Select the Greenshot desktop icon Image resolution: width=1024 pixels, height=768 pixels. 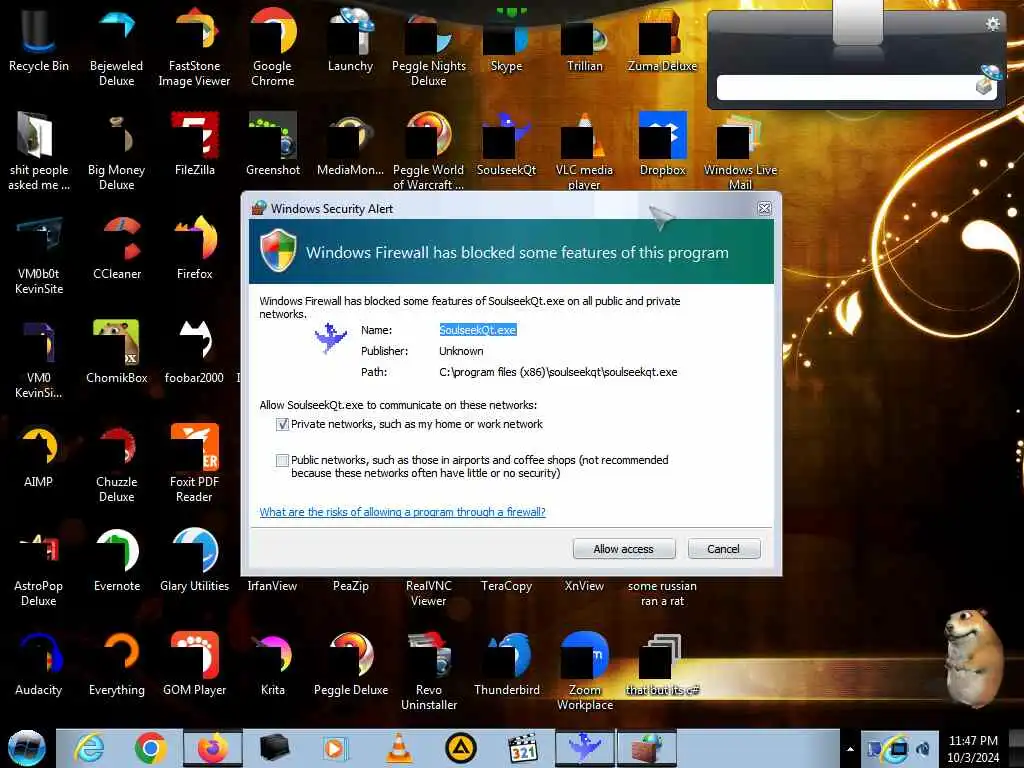coord(273,145)
